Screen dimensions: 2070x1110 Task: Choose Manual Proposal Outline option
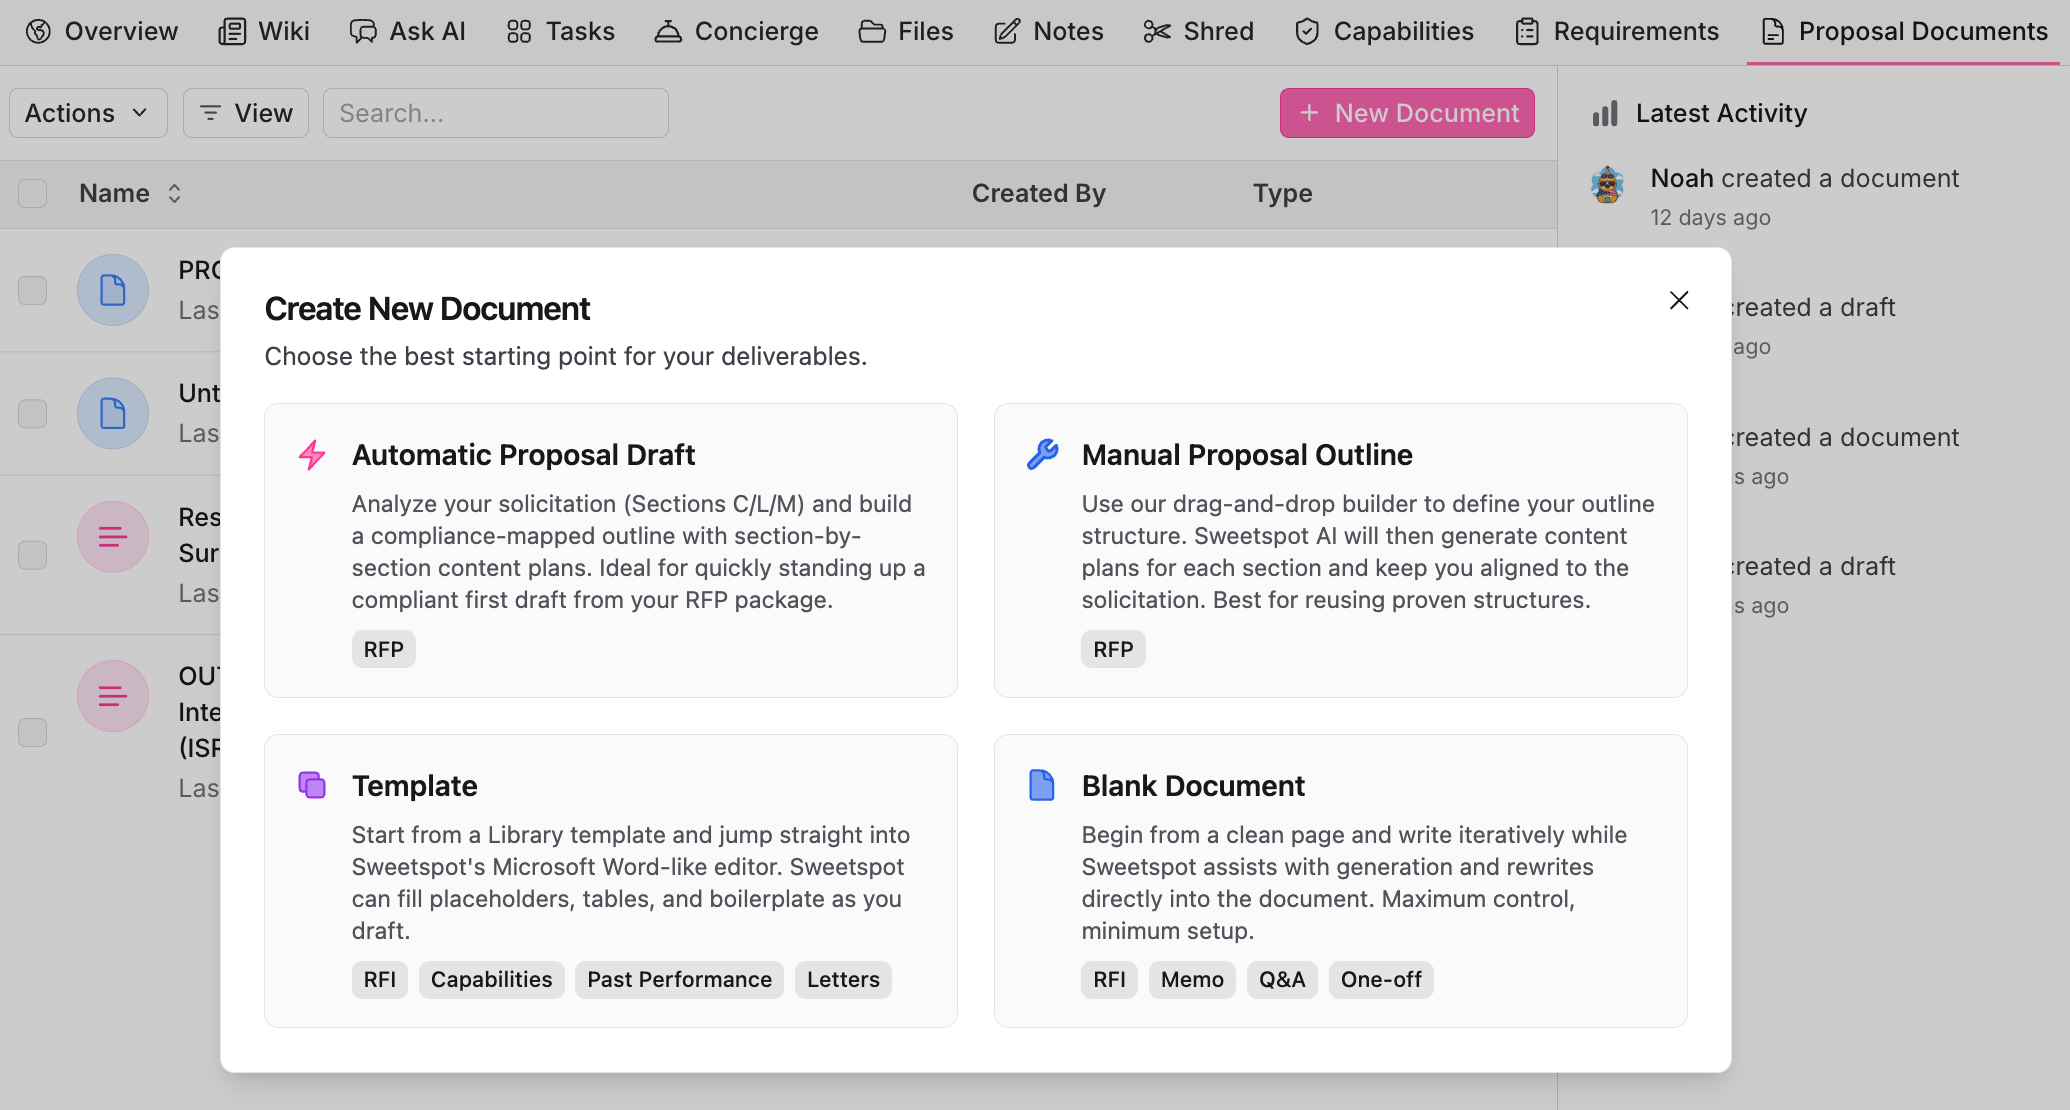point(1340,550)
